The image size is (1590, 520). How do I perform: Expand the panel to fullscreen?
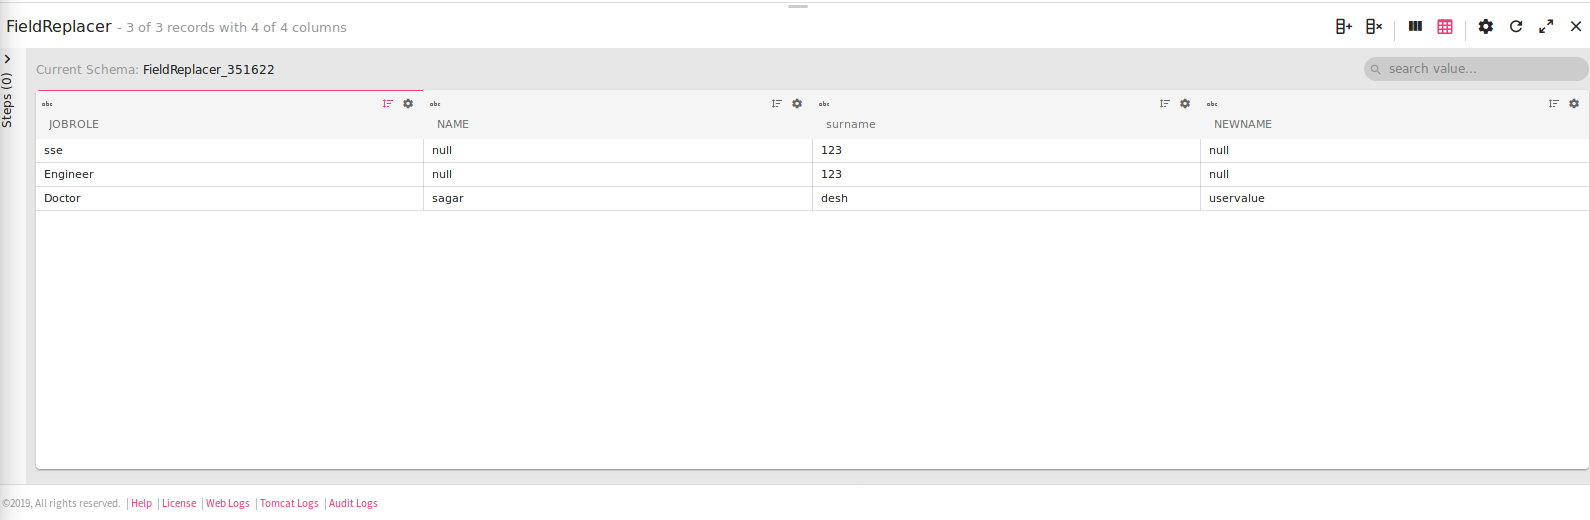1546,27
